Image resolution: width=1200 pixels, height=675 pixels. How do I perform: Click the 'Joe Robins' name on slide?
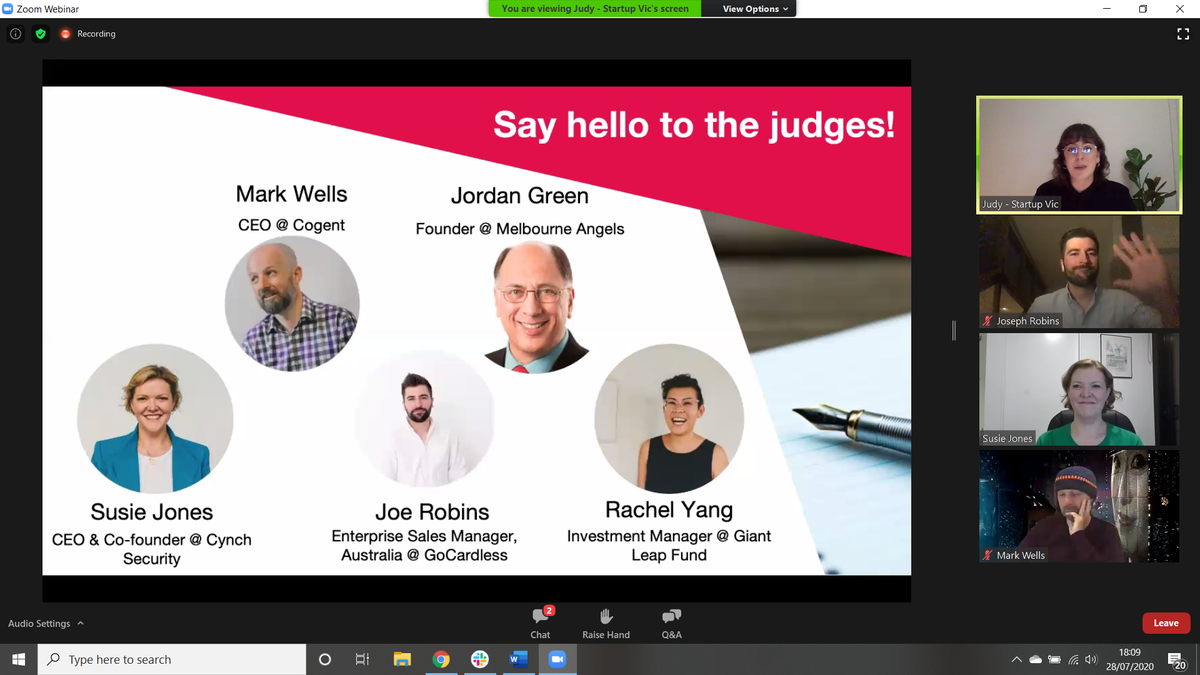click(432, 512)
